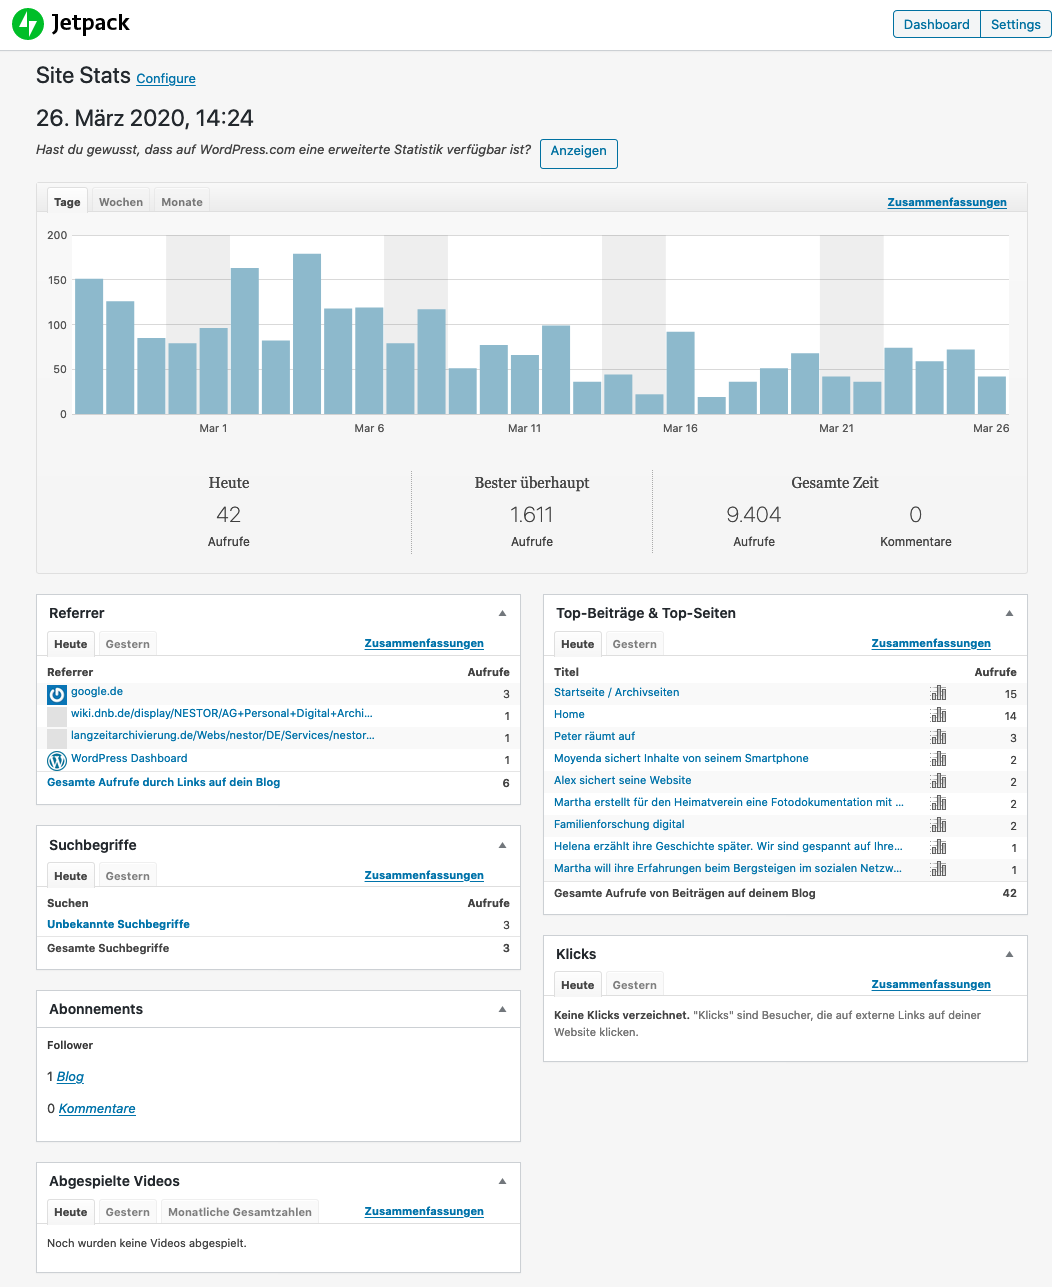Open stats chart icon for Alex sichert seine Website
The height and width of the screenshot is (1287, 1052).
click(938, 781)
